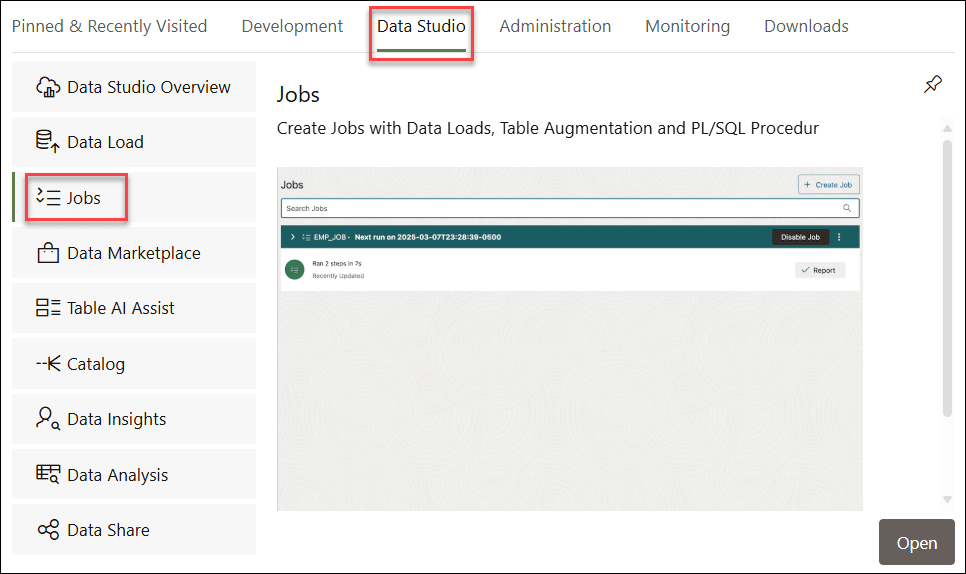Click the Data Share icon
This screenshot has width=966, height=574.
pos(48,530)
